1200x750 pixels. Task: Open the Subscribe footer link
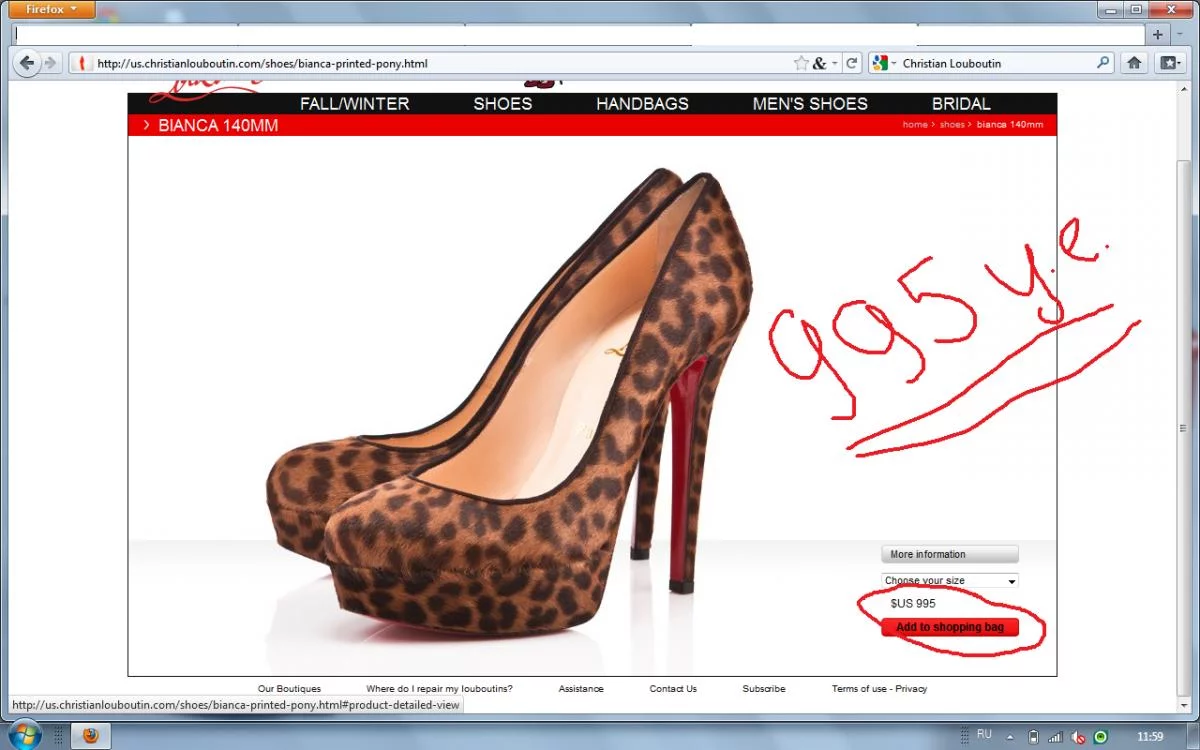(764, 688)
